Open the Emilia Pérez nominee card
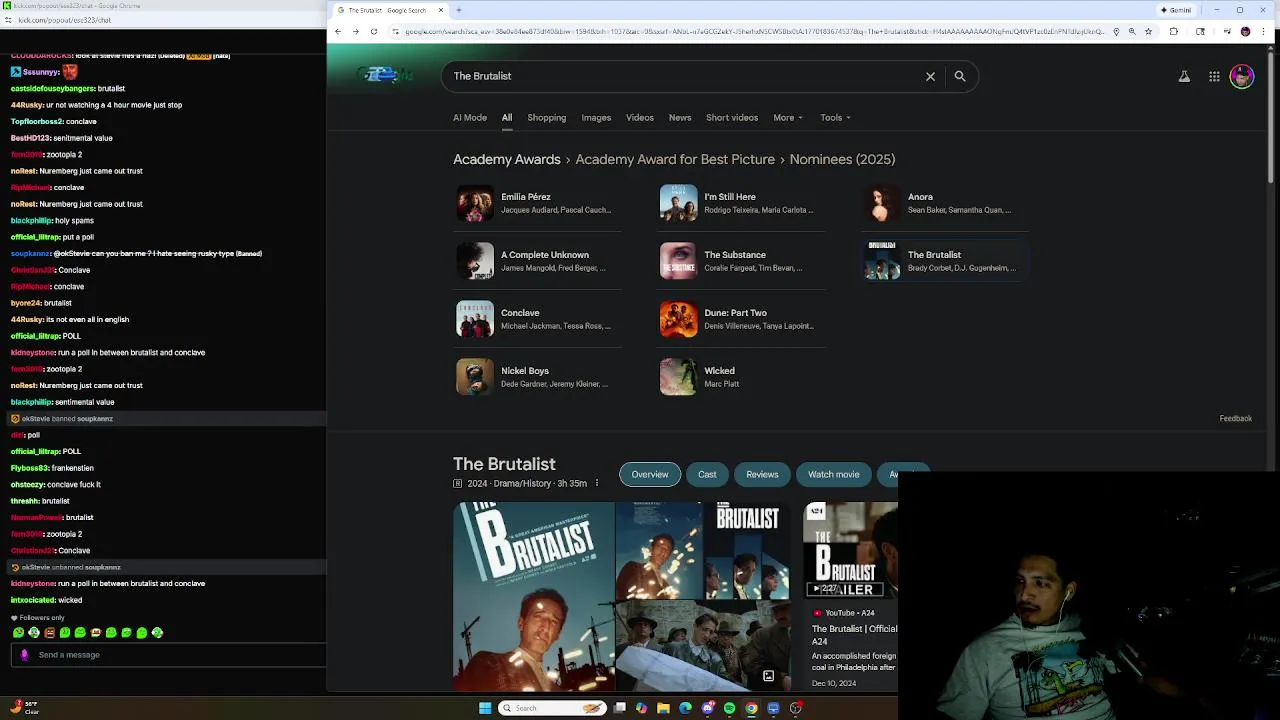The width and height of the screenshot is (1280, 720). pyautogui.click(x=538, y=203)
